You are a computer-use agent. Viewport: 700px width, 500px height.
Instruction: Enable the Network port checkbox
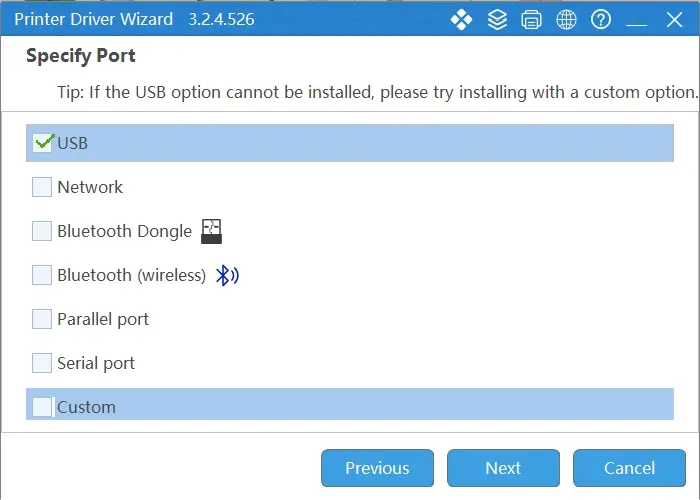[x=42, y=187]
